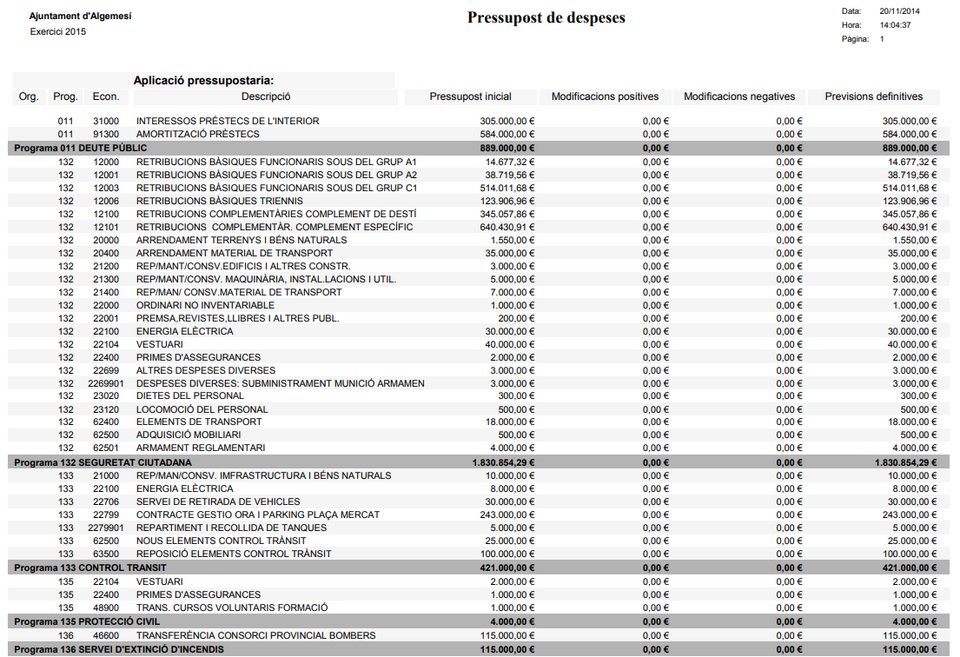Click the time value 14:04:37
960x657 pixels.
click(x=895, y=25)
